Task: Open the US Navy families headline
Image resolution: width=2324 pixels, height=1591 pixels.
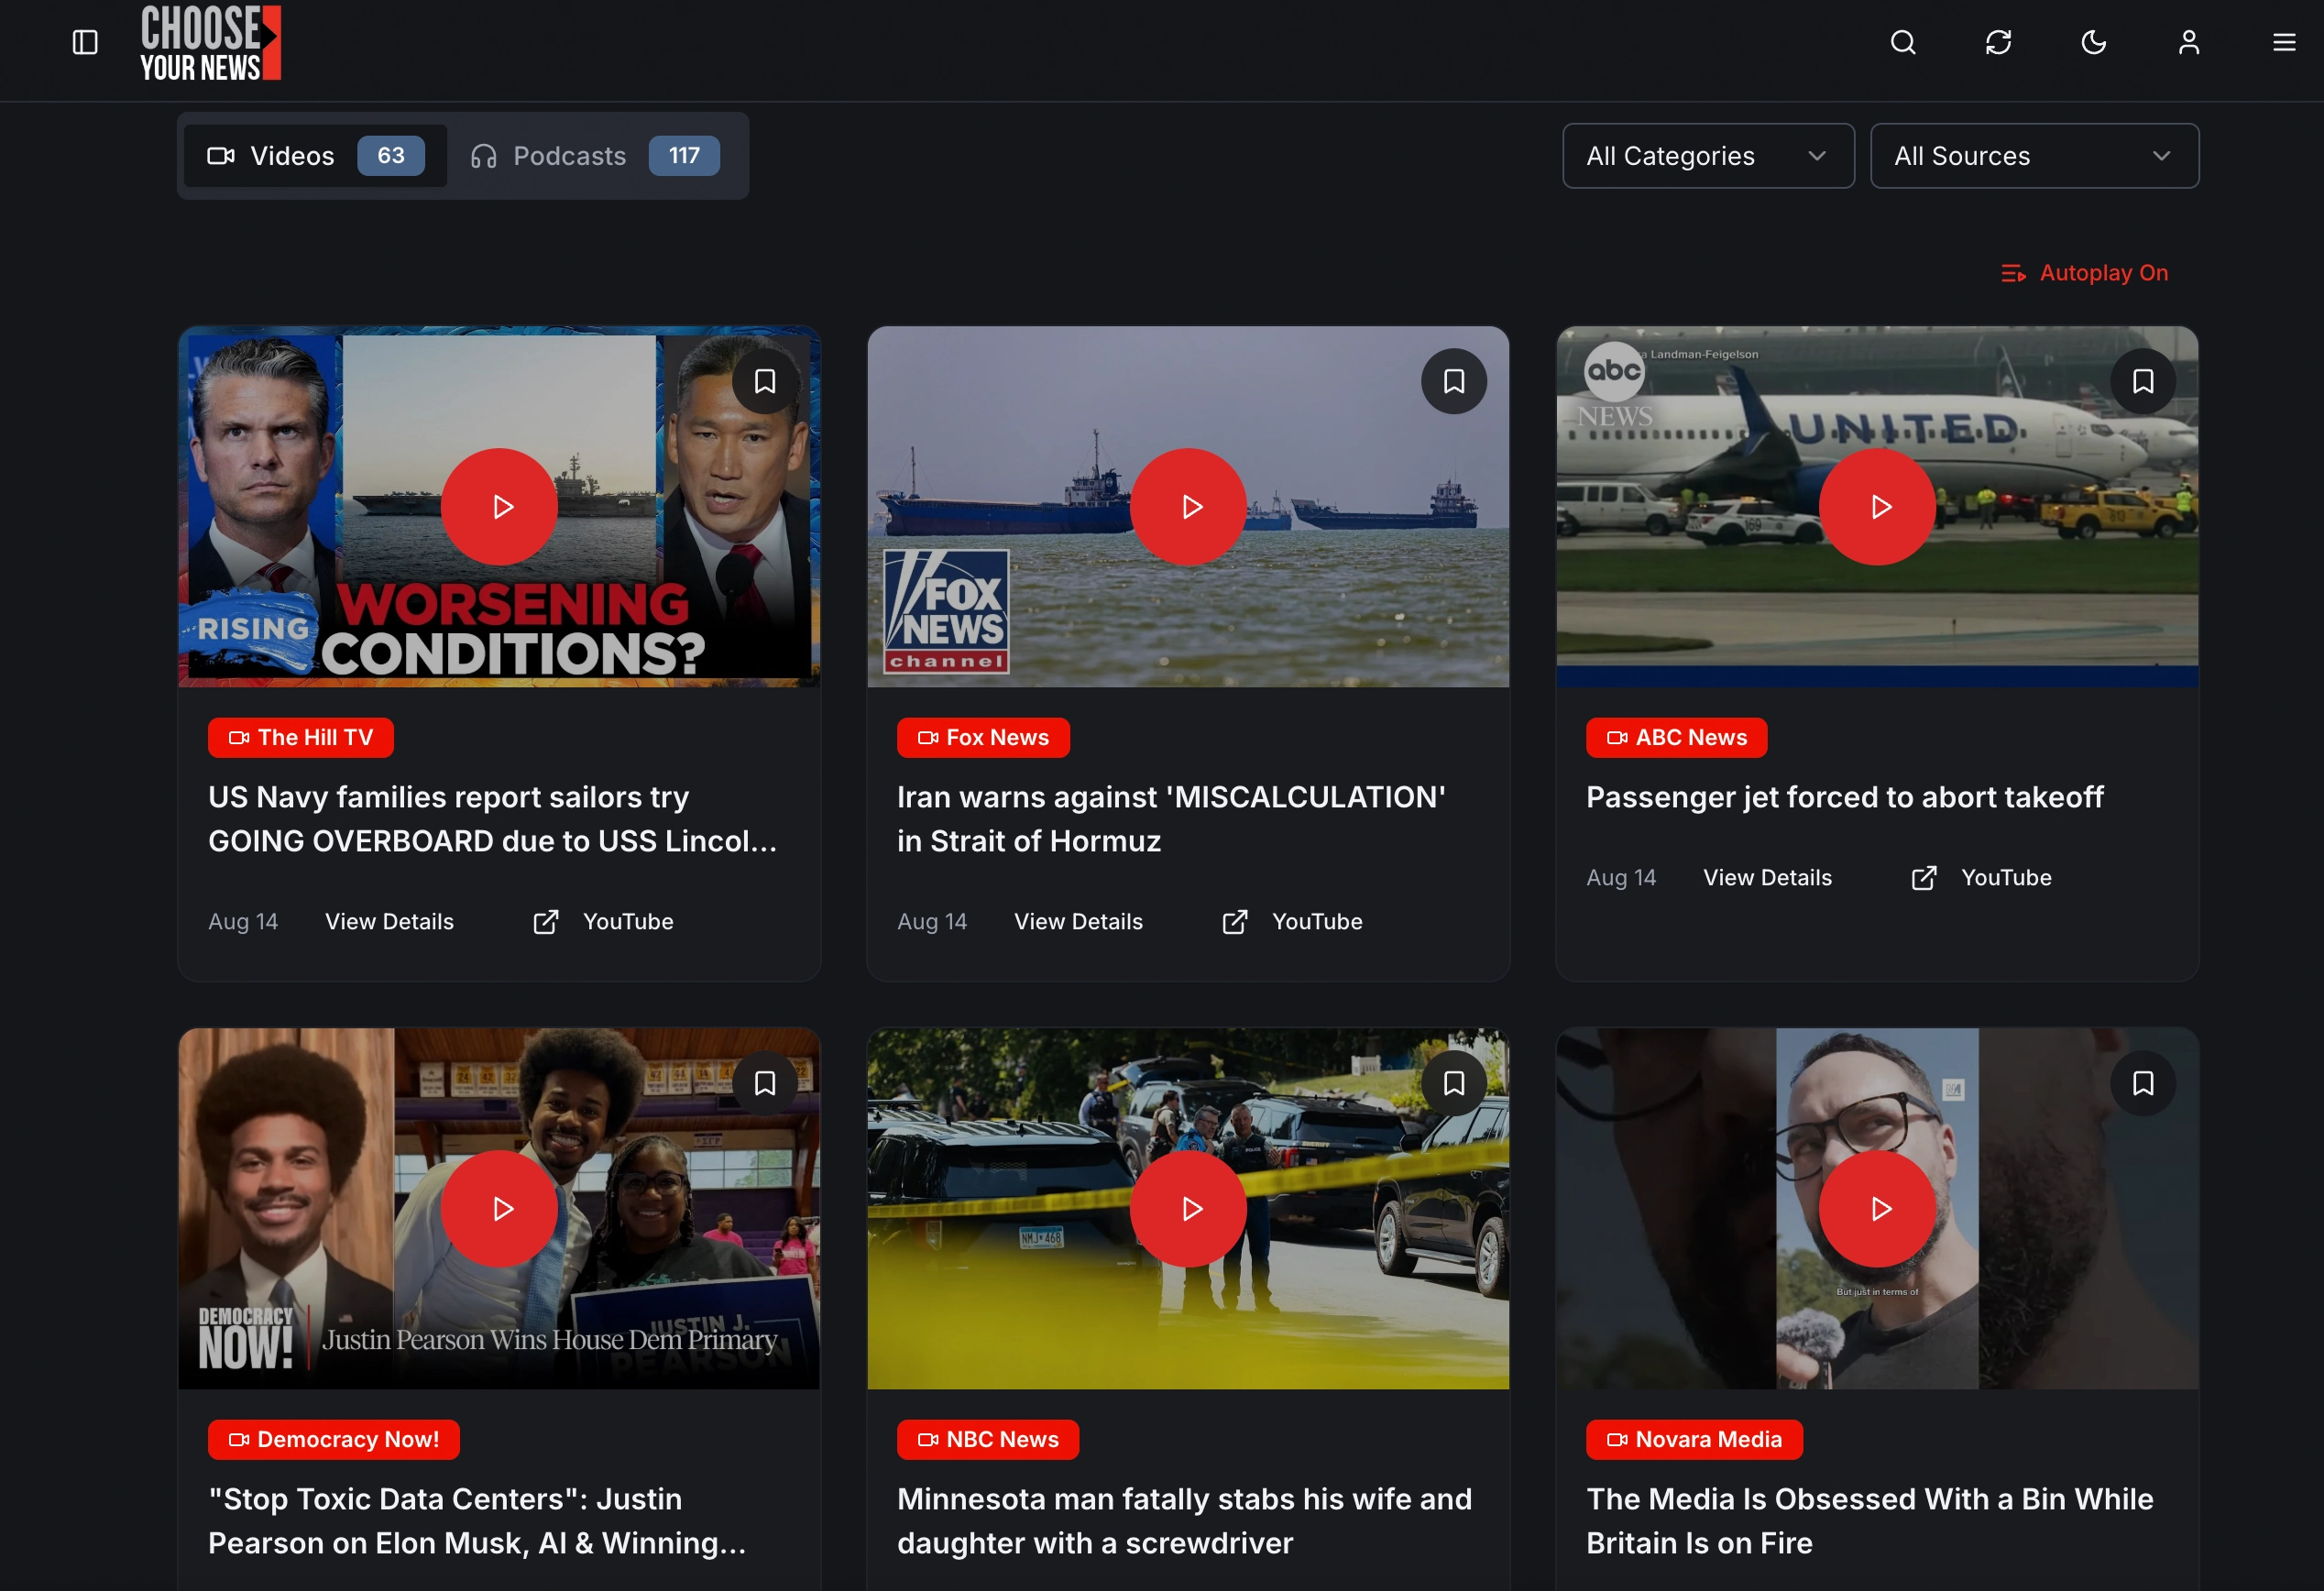Action: coord(493,819)
